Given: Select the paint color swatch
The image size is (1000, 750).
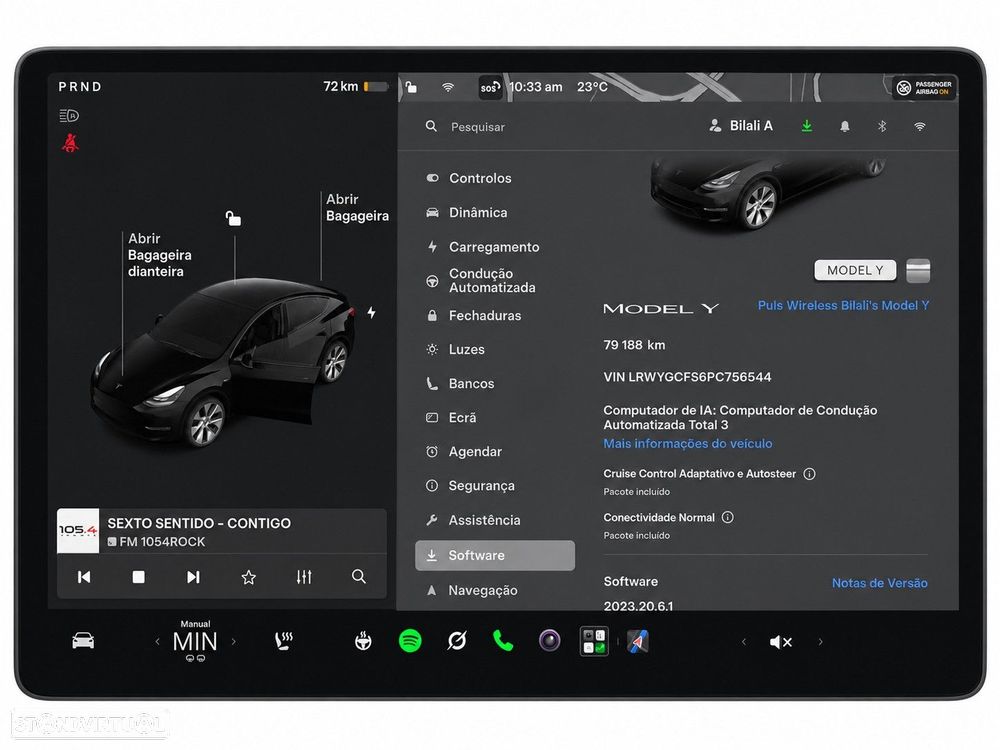Looking at the screenshot, I should point(918,270).
